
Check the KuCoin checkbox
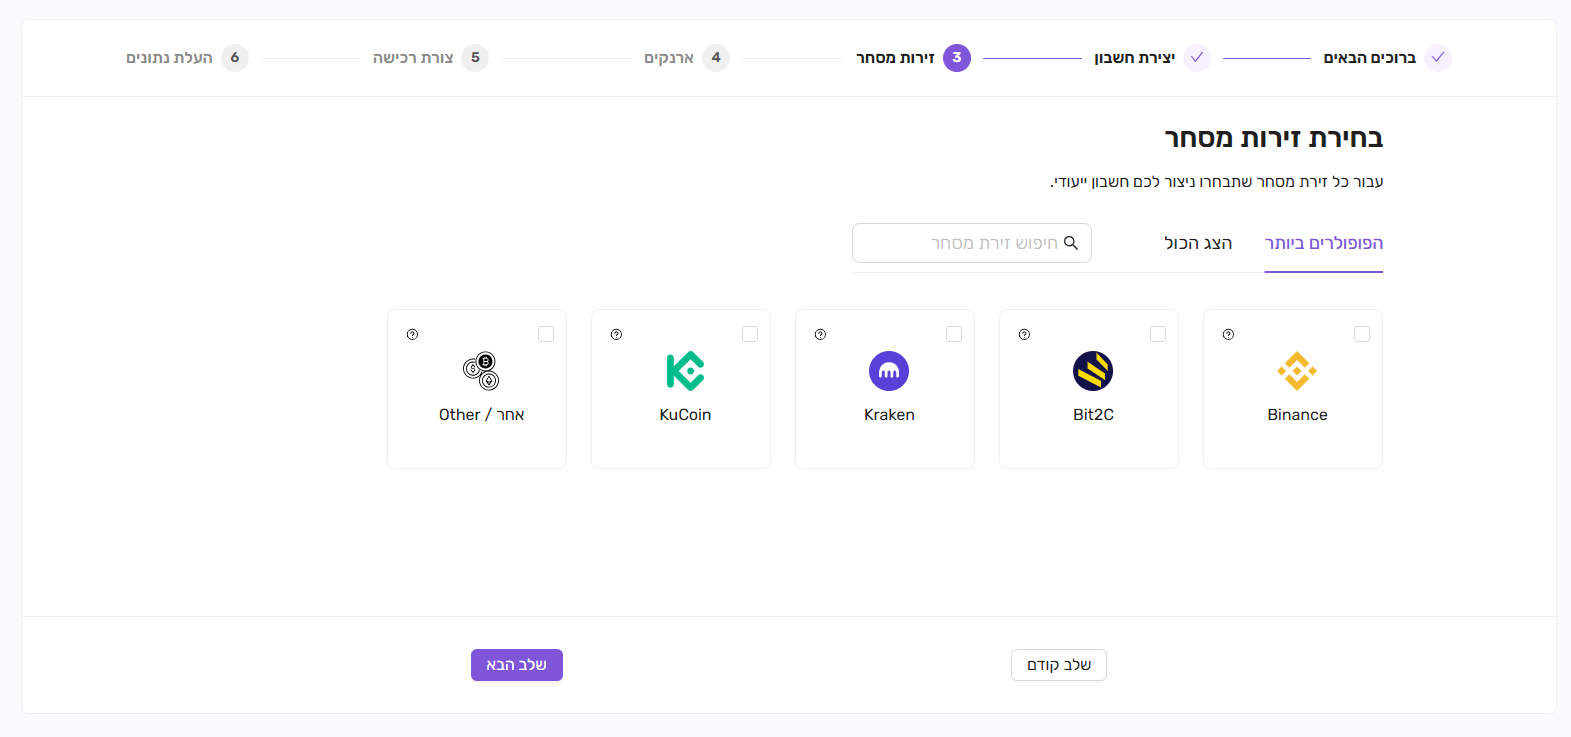coord(750,334)
